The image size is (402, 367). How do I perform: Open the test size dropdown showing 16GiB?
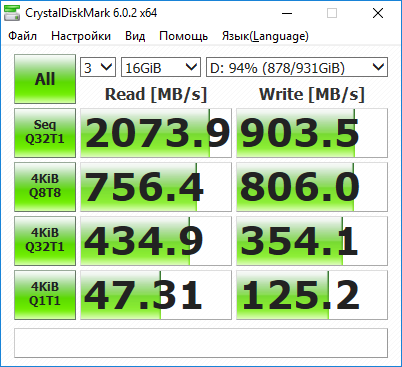pyautogui.click(x=161, y=67)
